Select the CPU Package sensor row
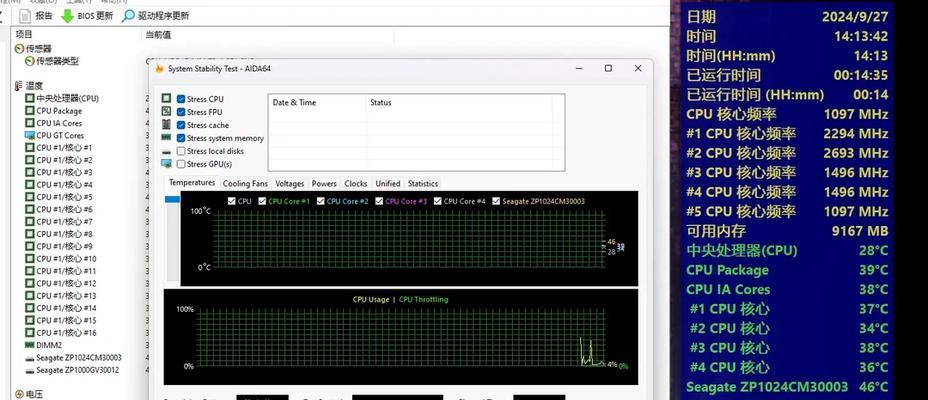928x400 pixels. tap(54, 111)
